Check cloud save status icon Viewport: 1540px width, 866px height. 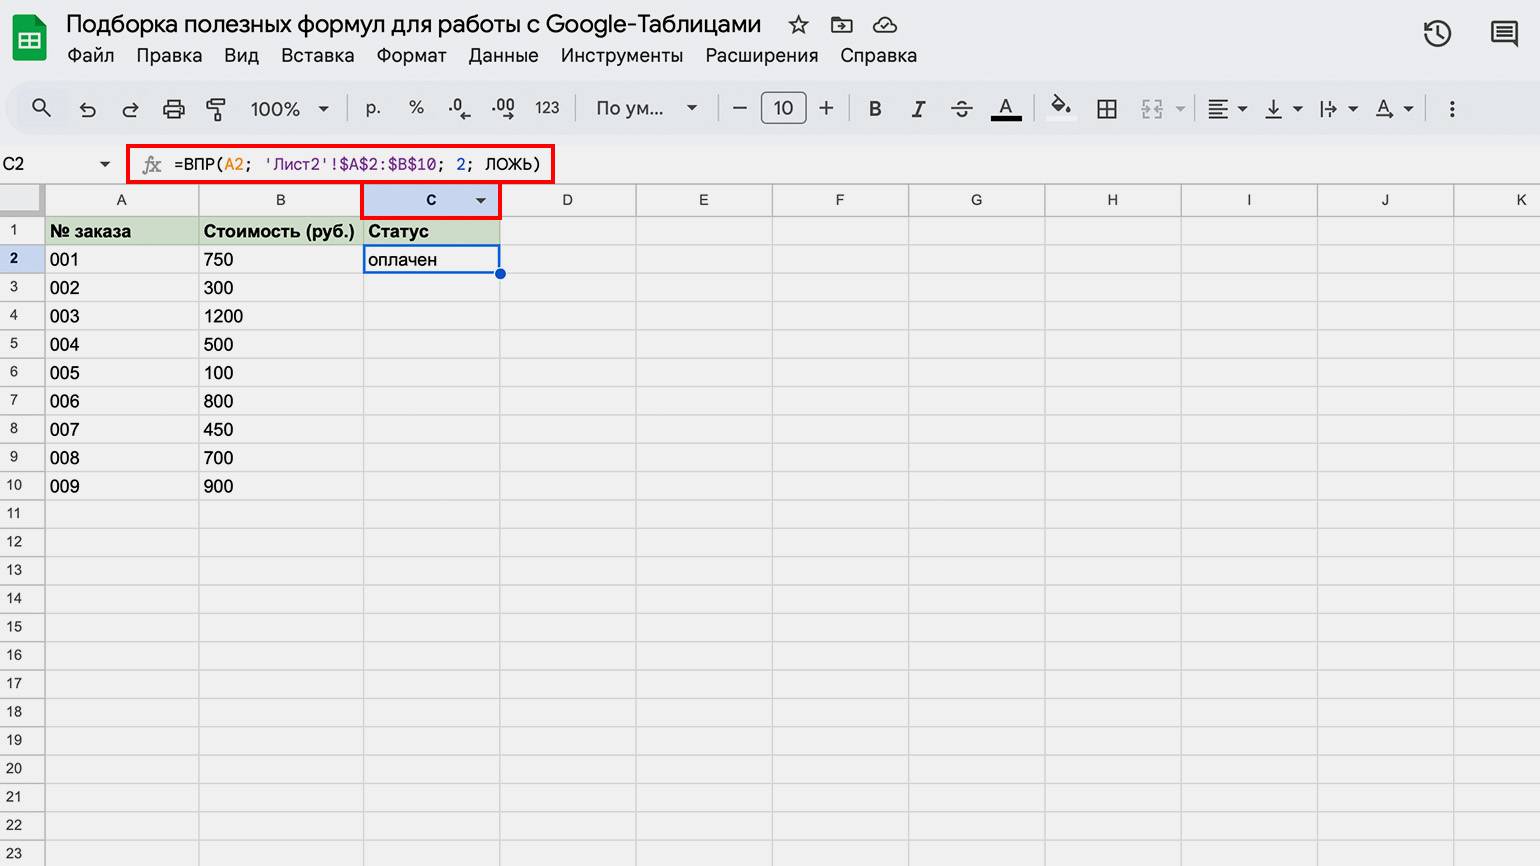tap(884, 25)
